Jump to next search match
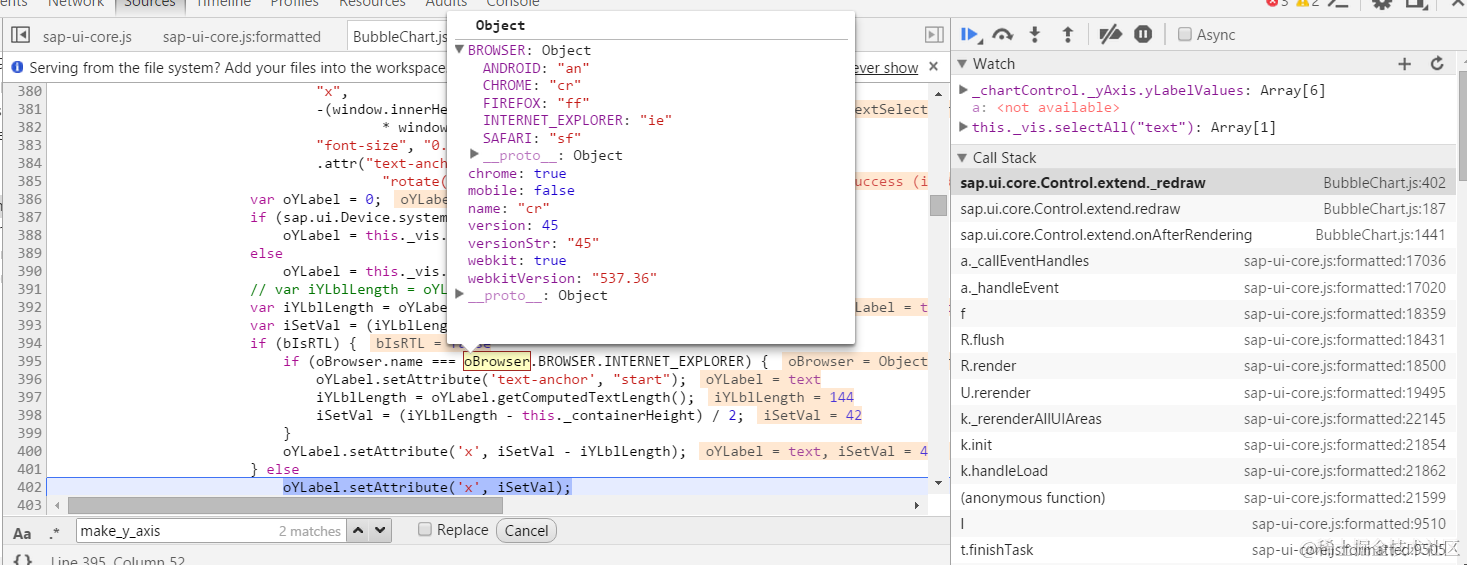Image resolution: width=1467 pixels, height=565 pixels. [381, 531]
